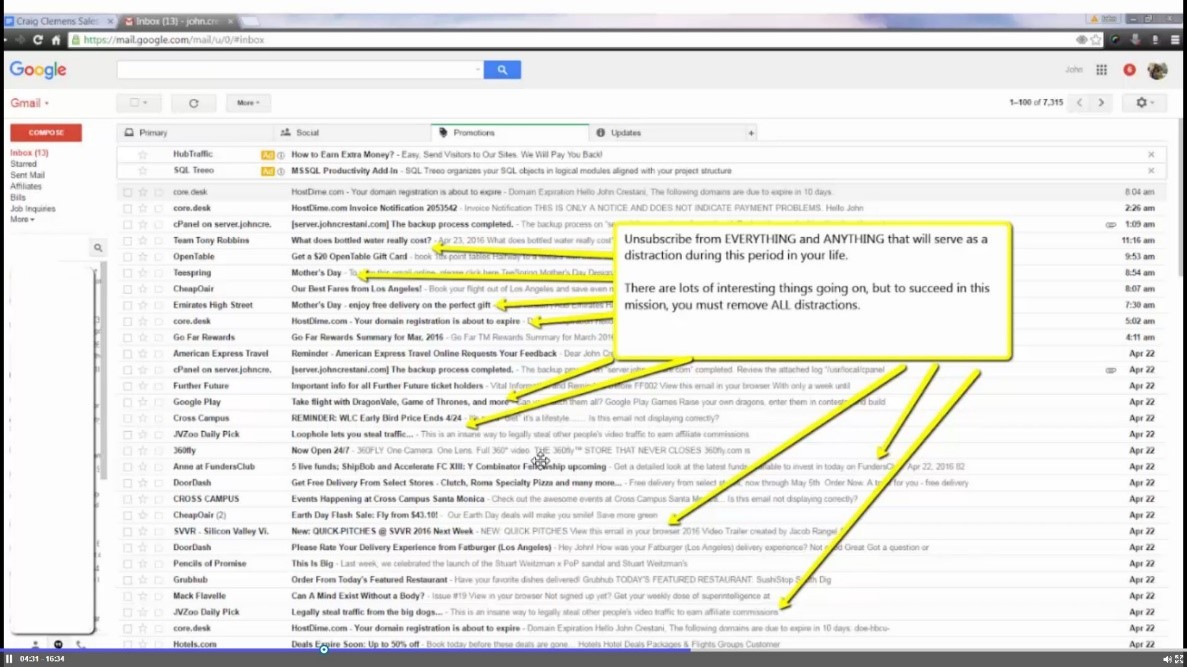
Task: Bookmark page with star icon
Action: 1096,40
